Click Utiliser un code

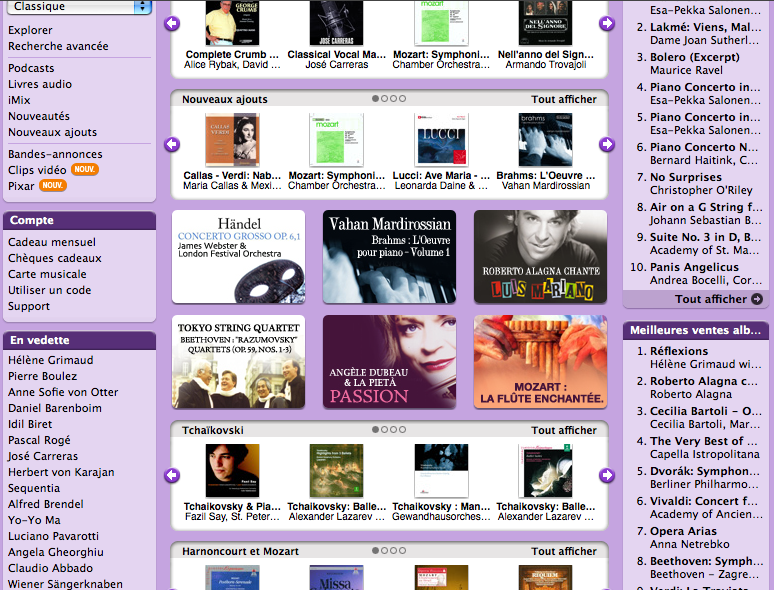pyautogui.click(x=49, y=290)
